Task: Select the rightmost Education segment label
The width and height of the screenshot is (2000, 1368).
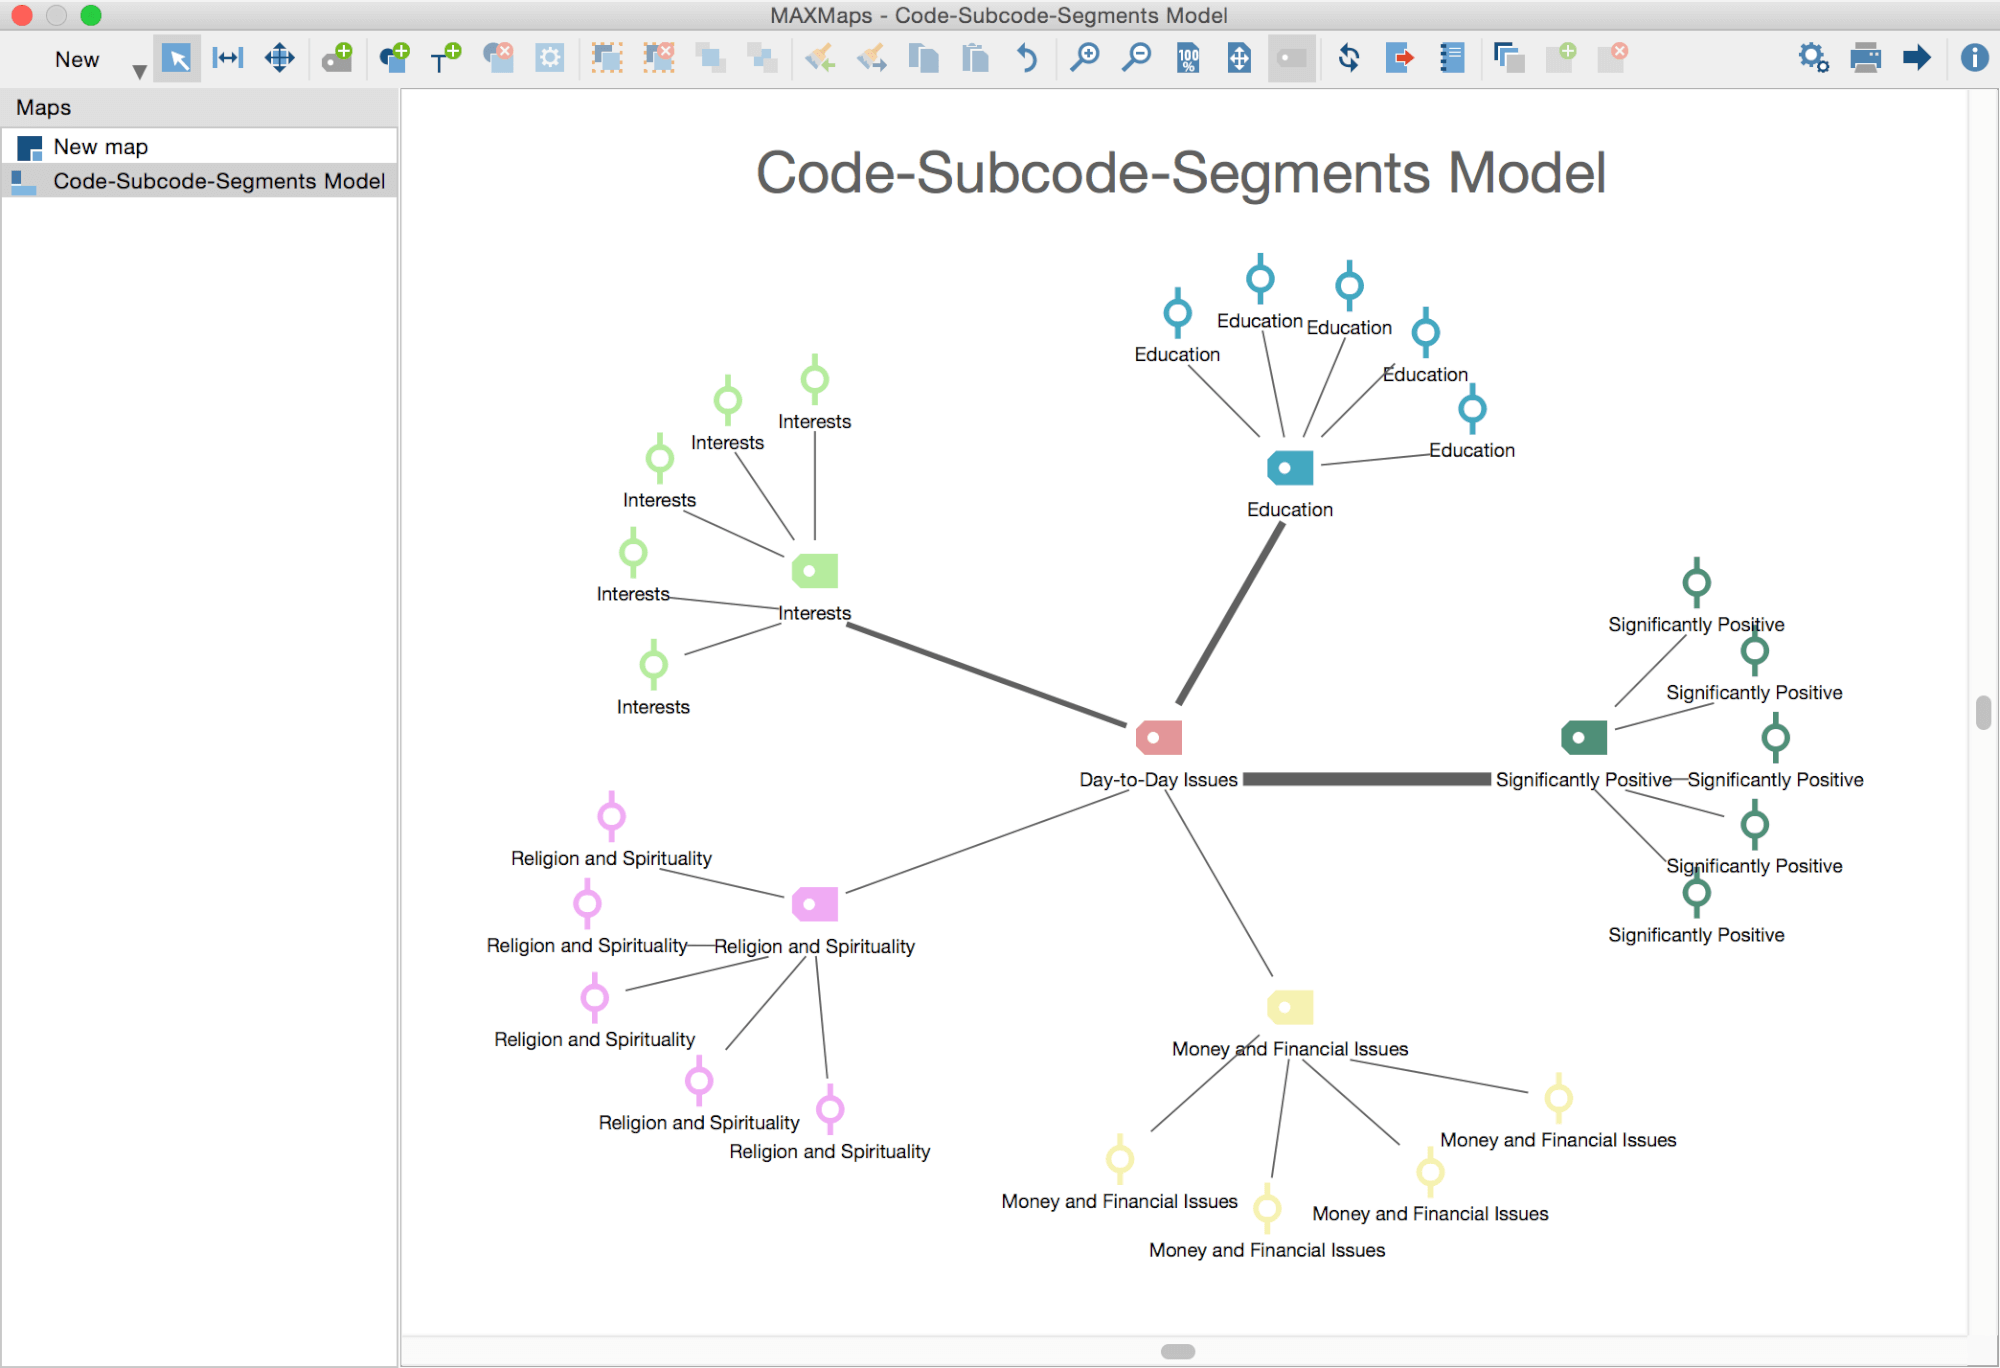Action: [x=1472, y=450]
